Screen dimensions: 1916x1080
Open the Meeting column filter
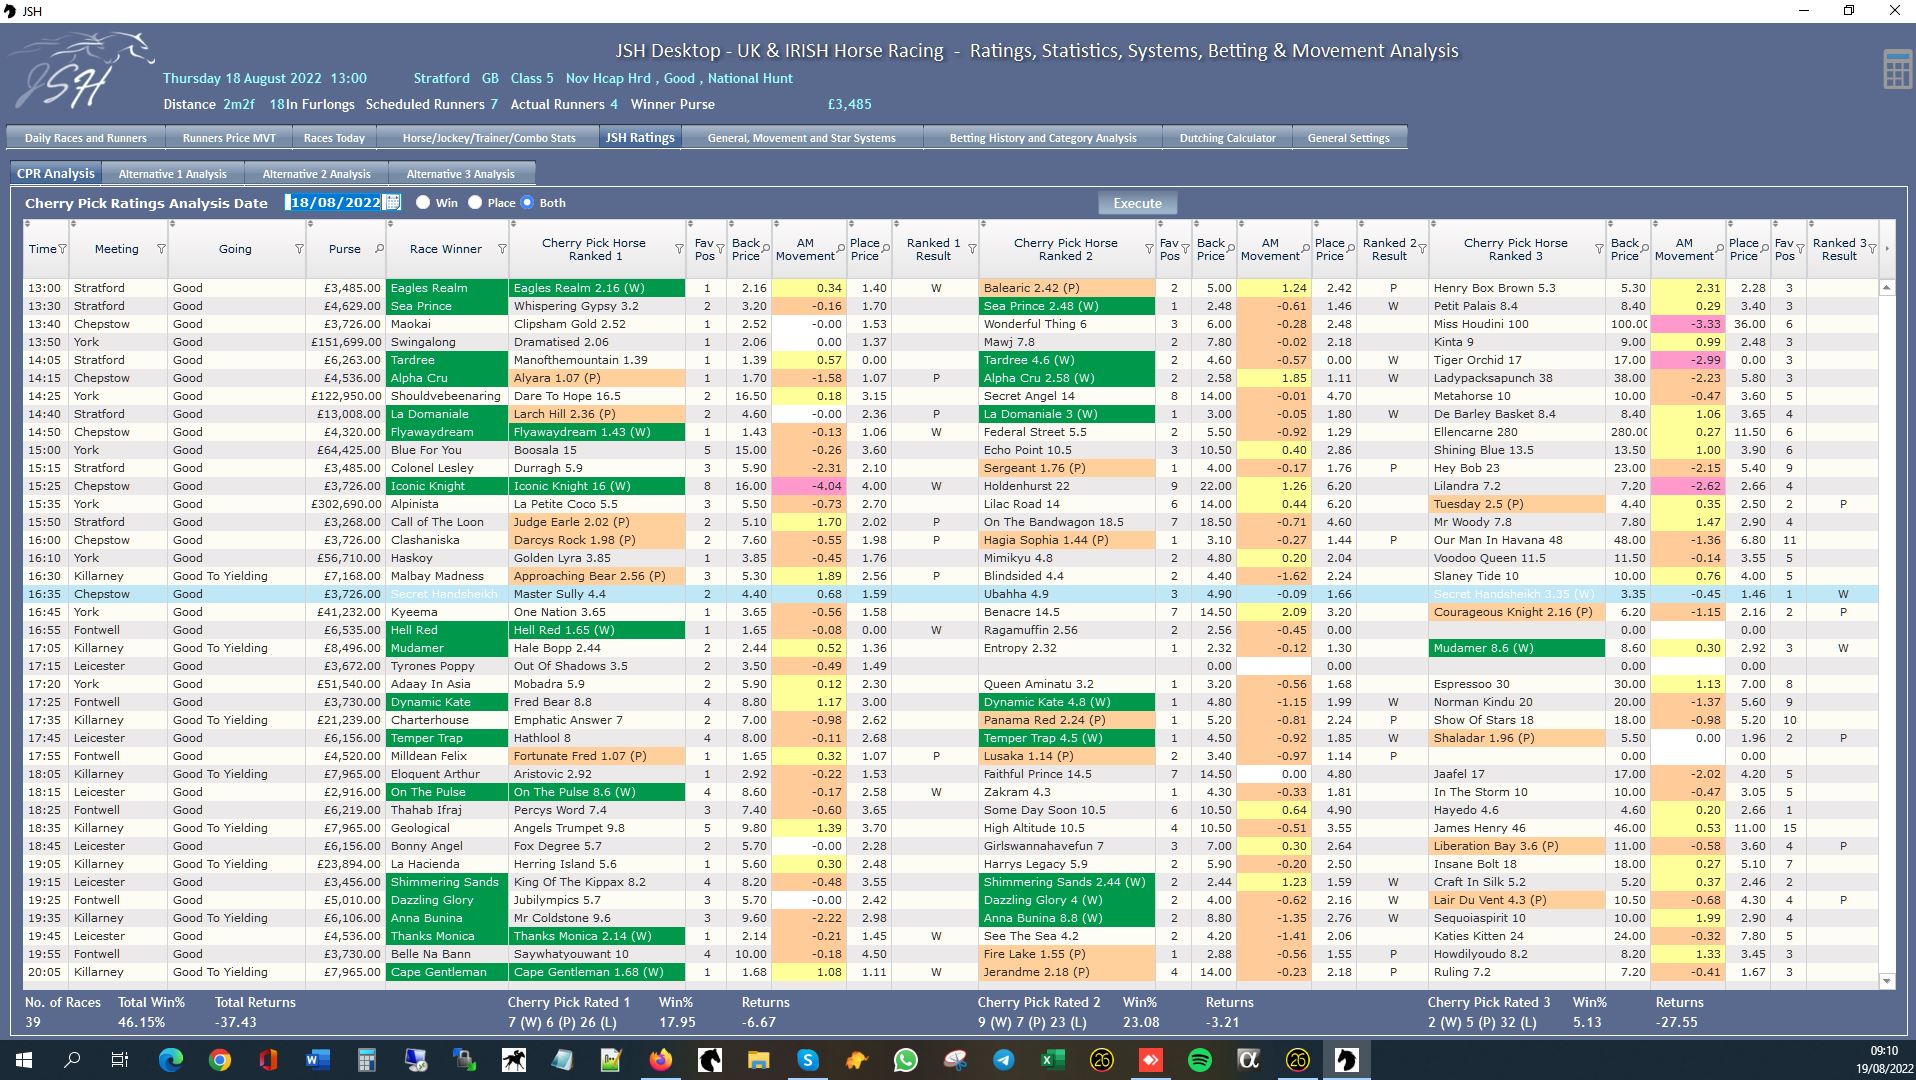click(161, 249)
